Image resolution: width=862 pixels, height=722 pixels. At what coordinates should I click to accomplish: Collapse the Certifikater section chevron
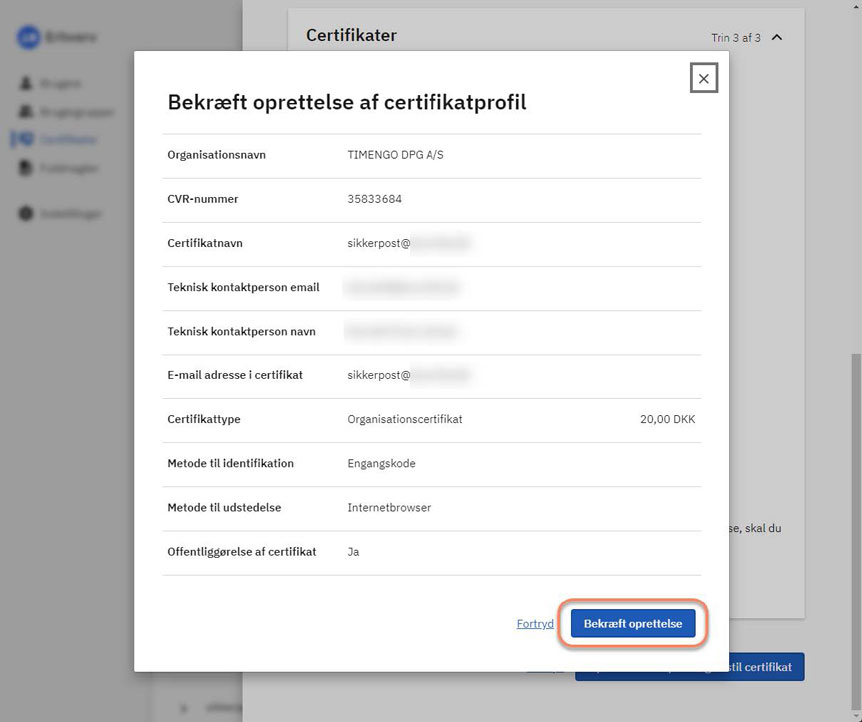pyautogui.click(x=777, y=37)
